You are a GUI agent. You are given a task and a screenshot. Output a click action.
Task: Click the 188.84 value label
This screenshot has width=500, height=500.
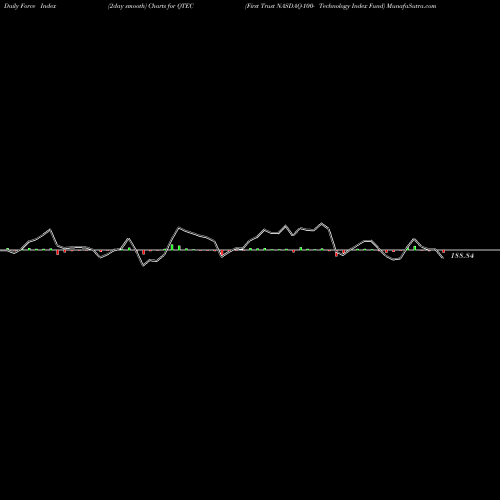tap(462, 256)
